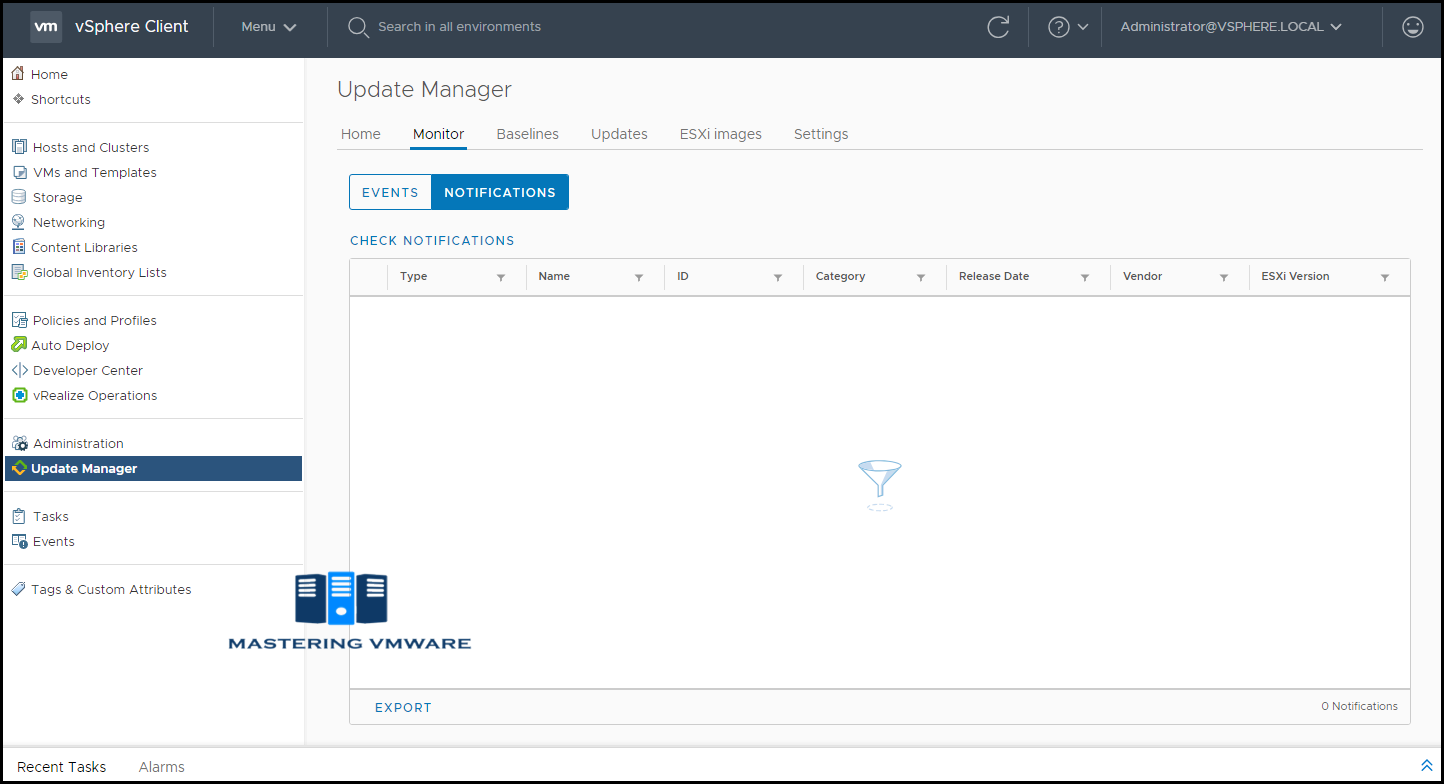
Task: Click the Hosts and Clusters icon
Action: point(19,147)
